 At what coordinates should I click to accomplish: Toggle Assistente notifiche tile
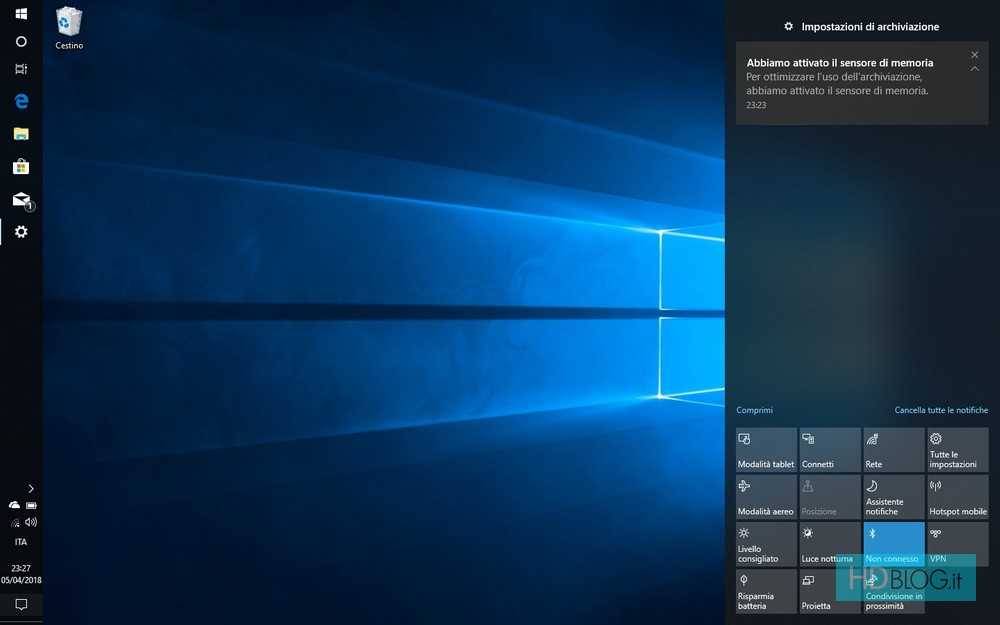[893, 497]
